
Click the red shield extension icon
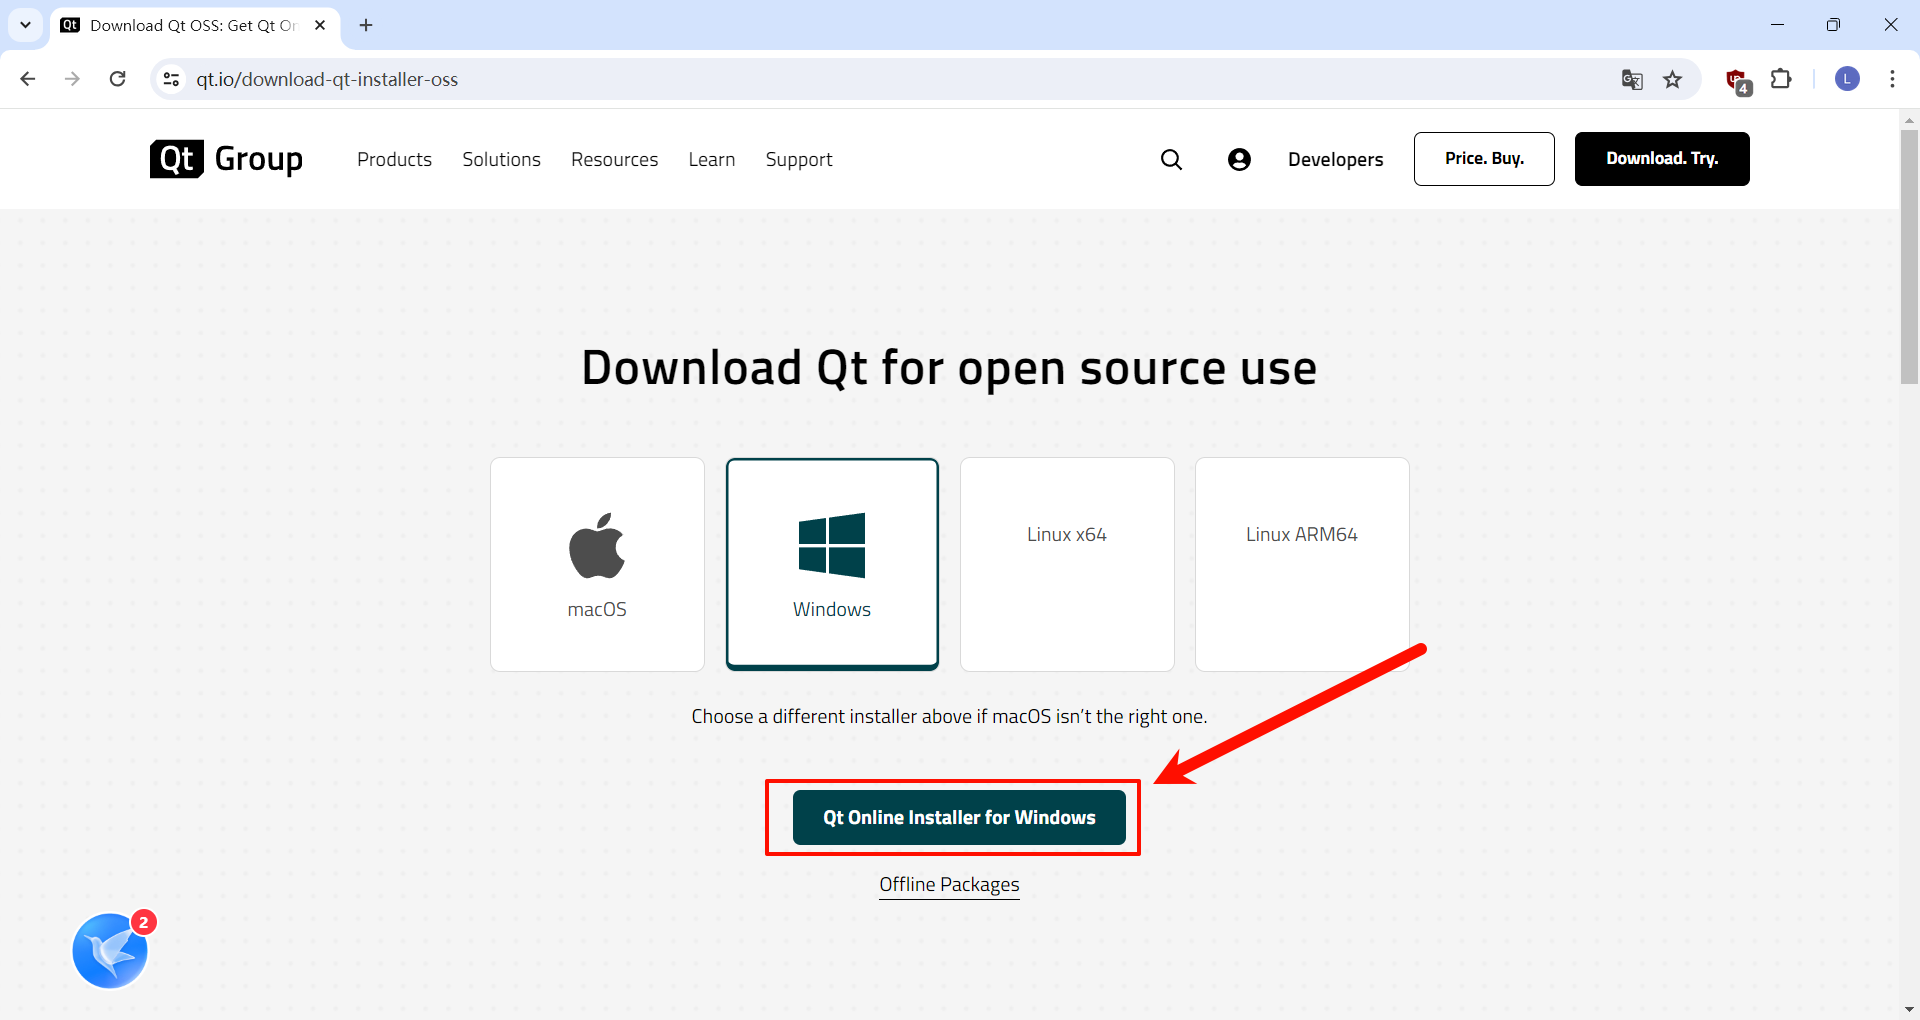pos(1737,80)
